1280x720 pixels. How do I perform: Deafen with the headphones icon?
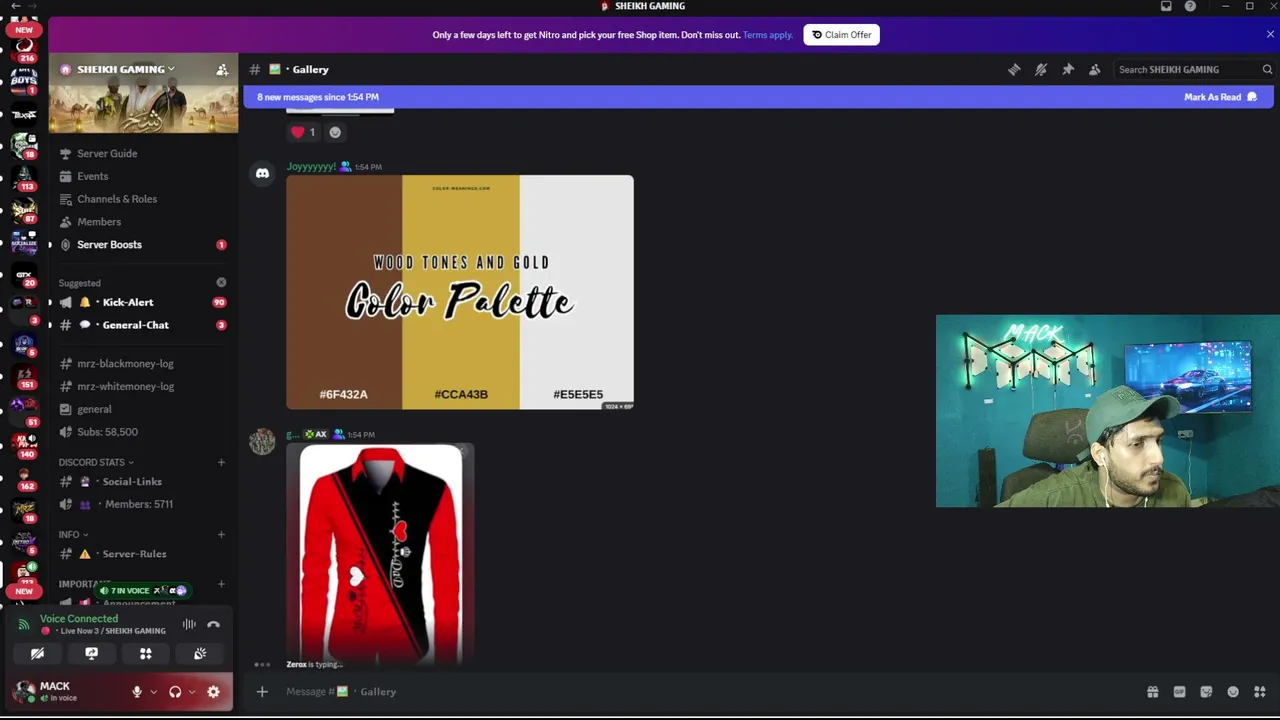tap(175, 692)
